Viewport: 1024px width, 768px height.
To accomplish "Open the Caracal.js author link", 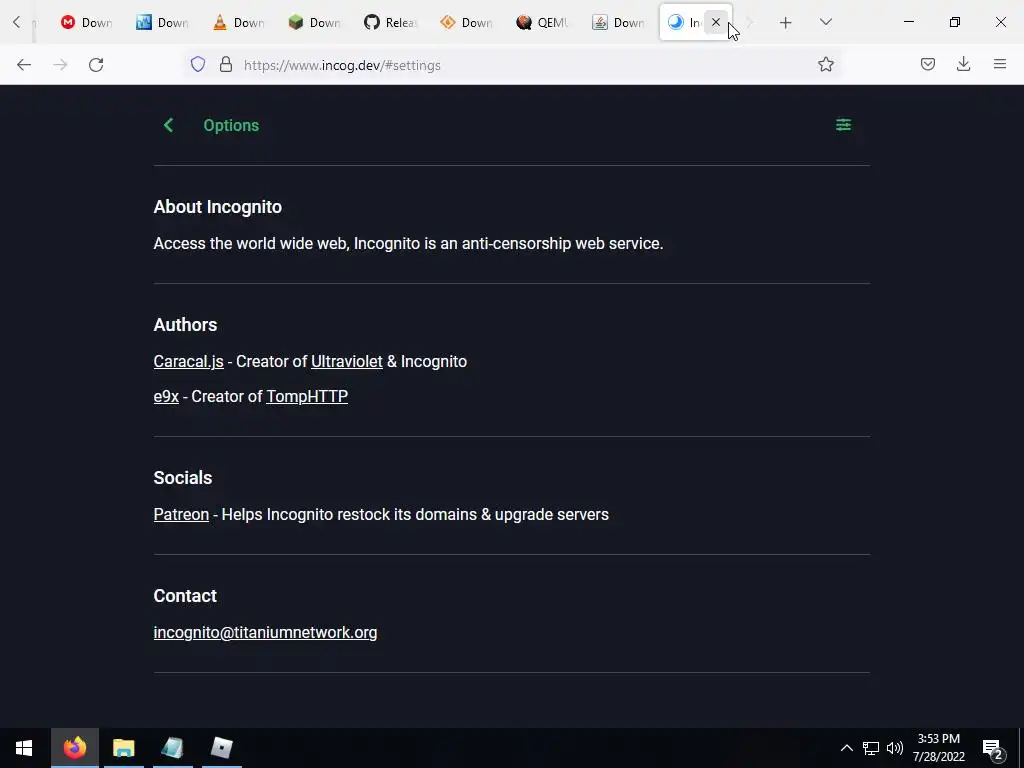I will (188, 361).
